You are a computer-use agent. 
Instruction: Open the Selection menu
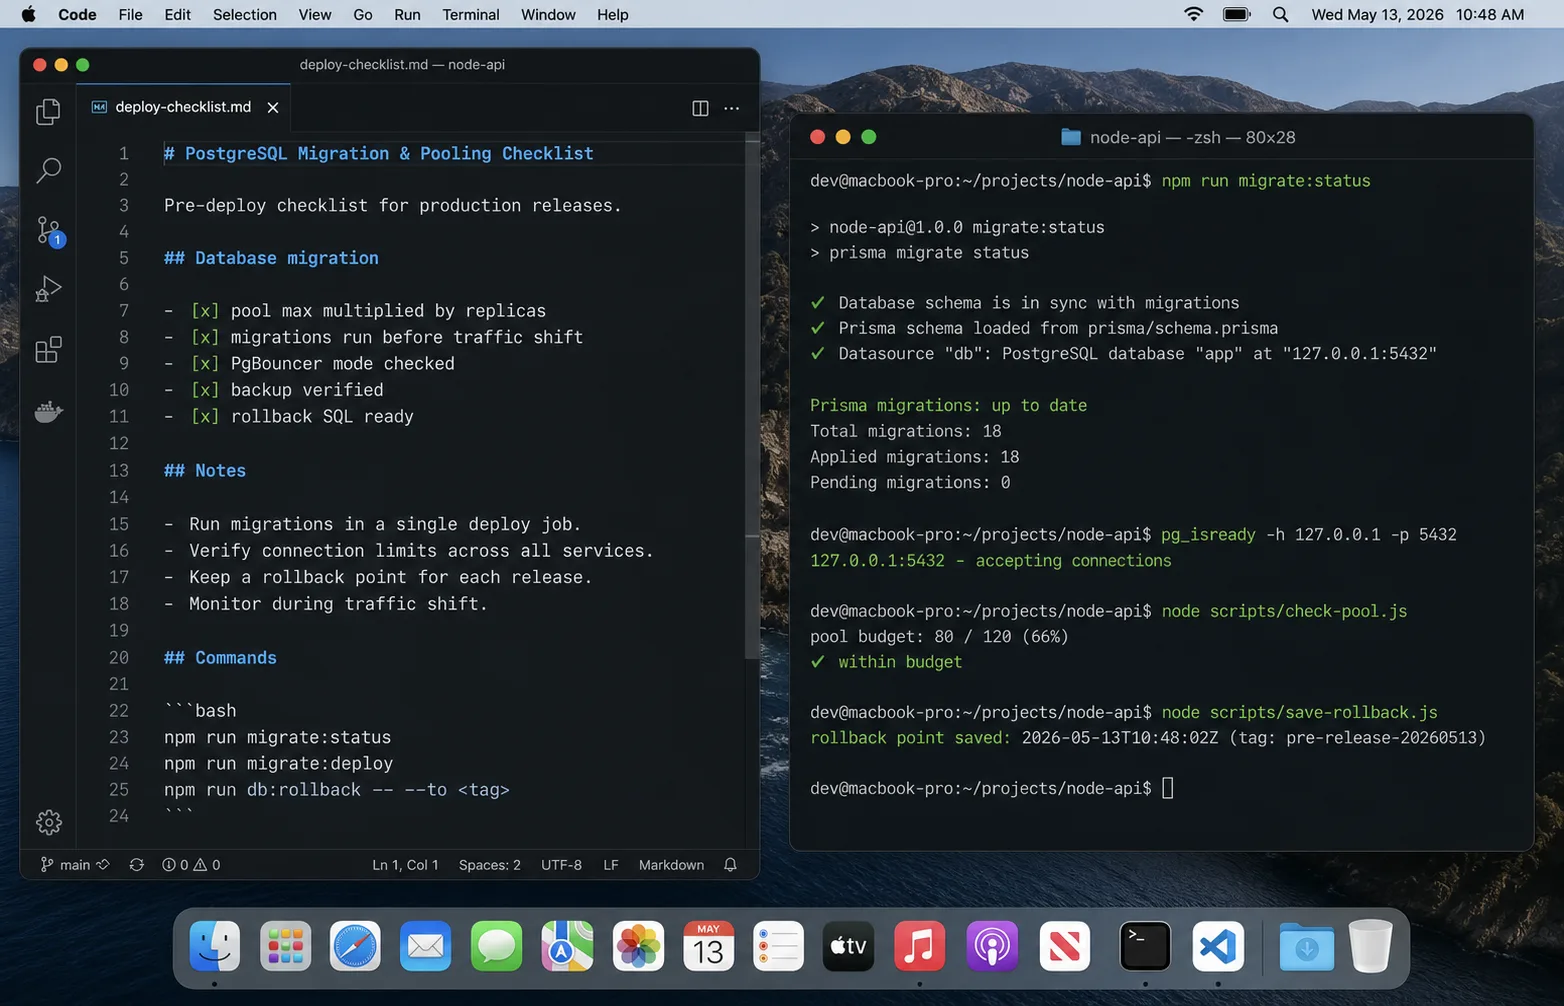click(x=244, y=14)
